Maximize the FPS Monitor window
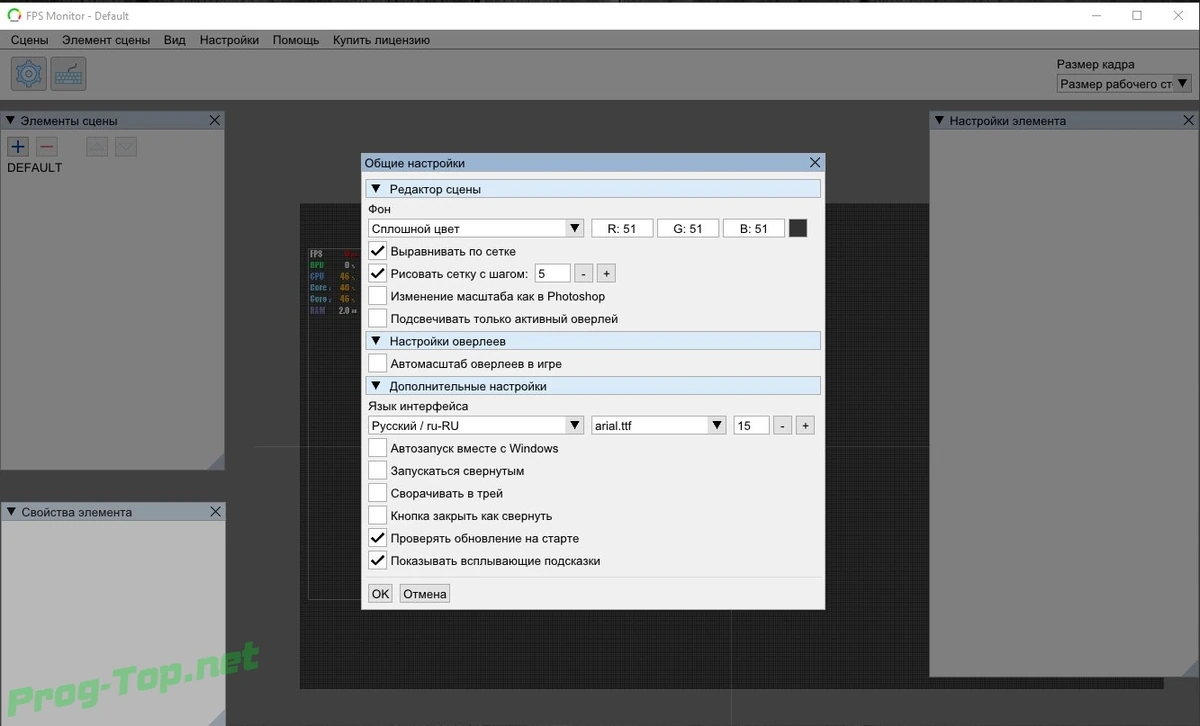Screen dimensions: 1200x726 point(1137,15)
